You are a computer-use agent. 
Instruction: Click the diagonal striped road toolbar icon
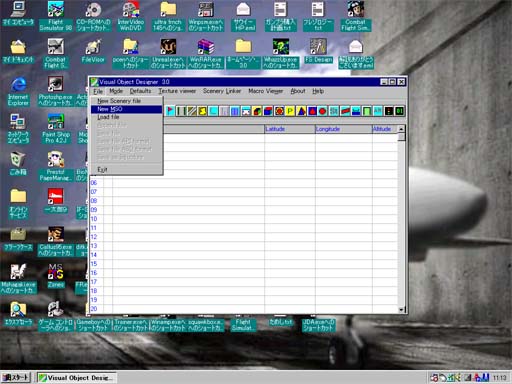coord(192,111)
